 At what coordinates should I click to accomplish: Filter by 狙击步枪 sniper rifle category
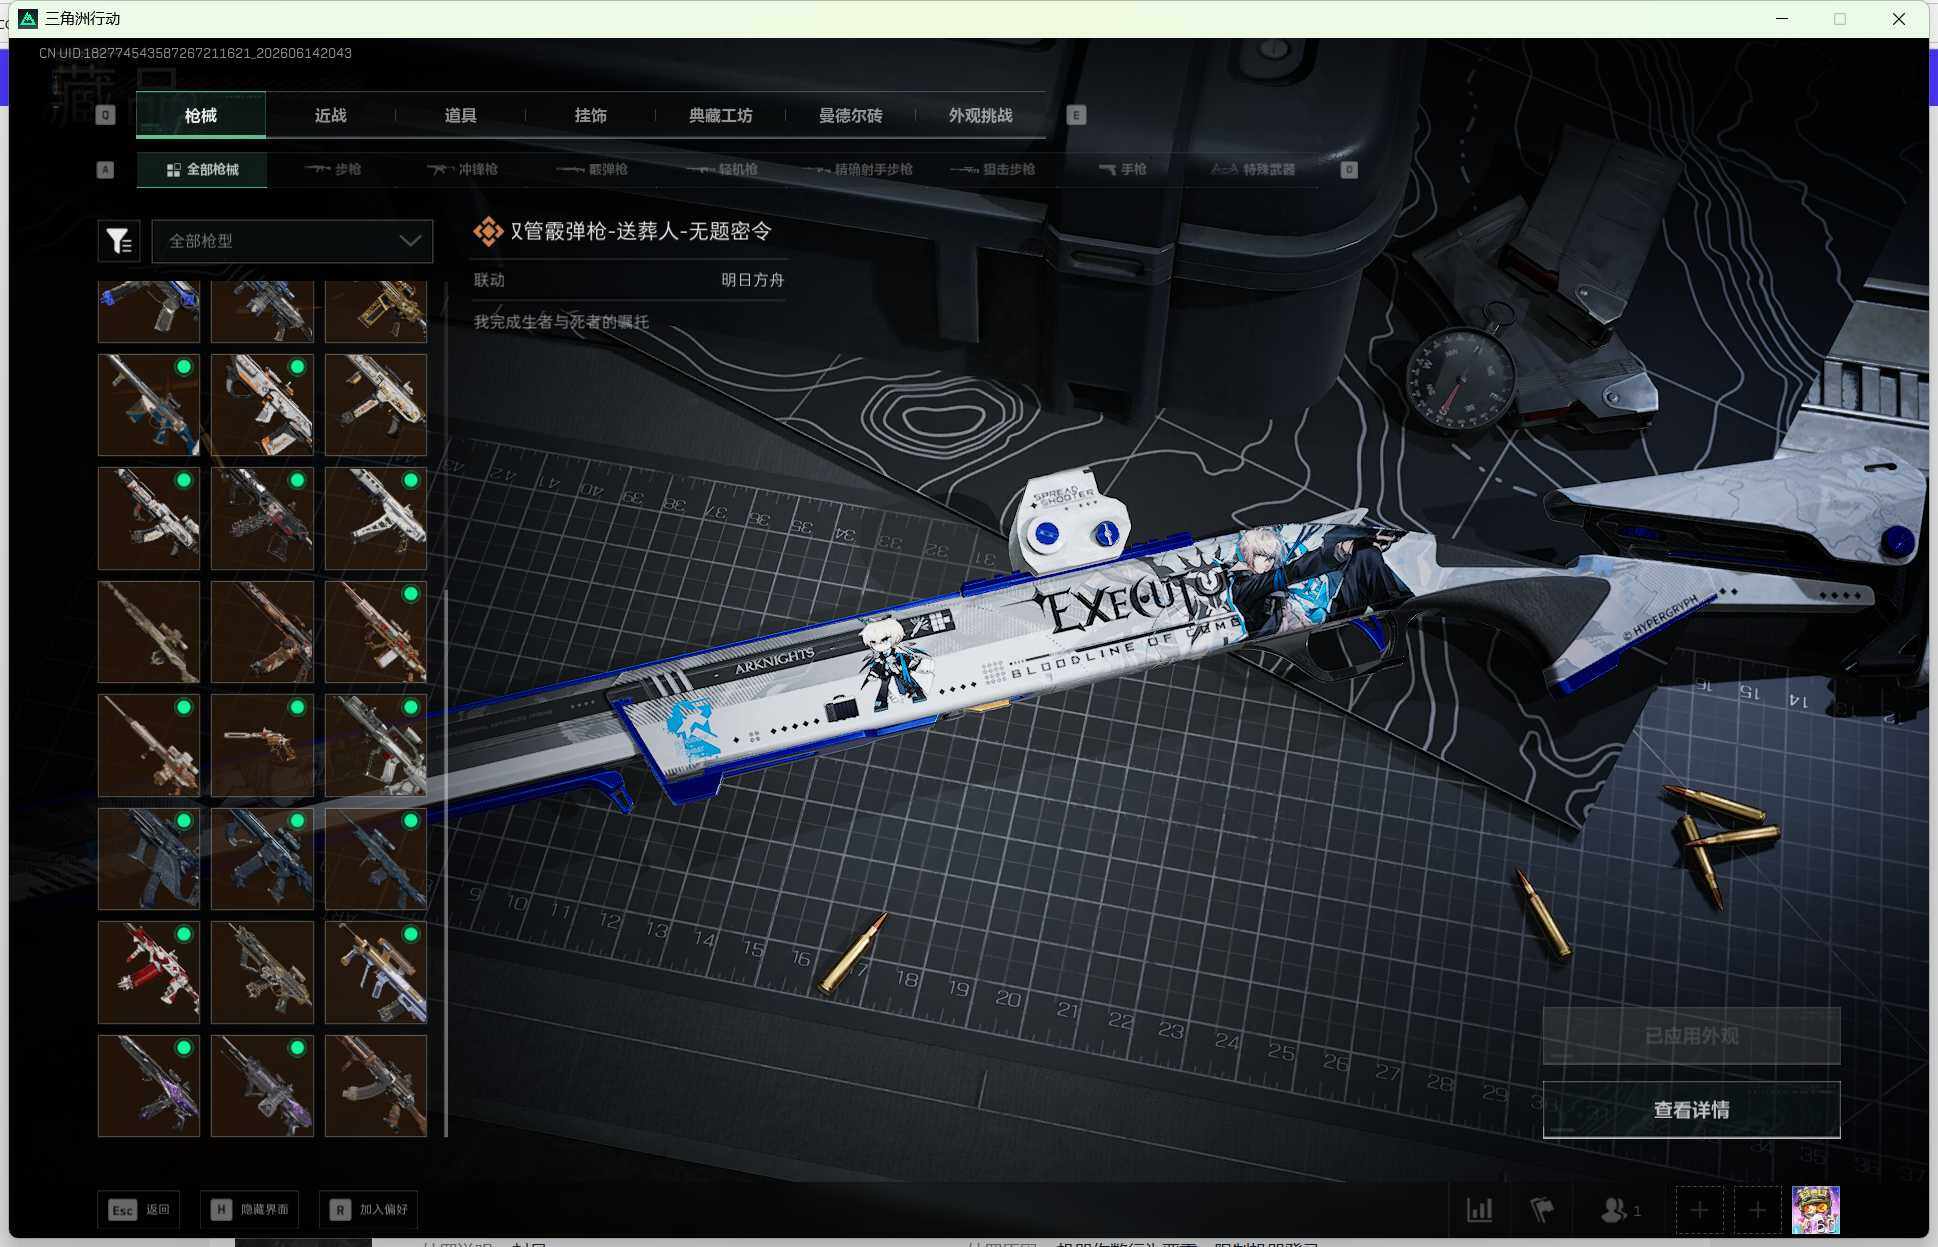[993, 170]
